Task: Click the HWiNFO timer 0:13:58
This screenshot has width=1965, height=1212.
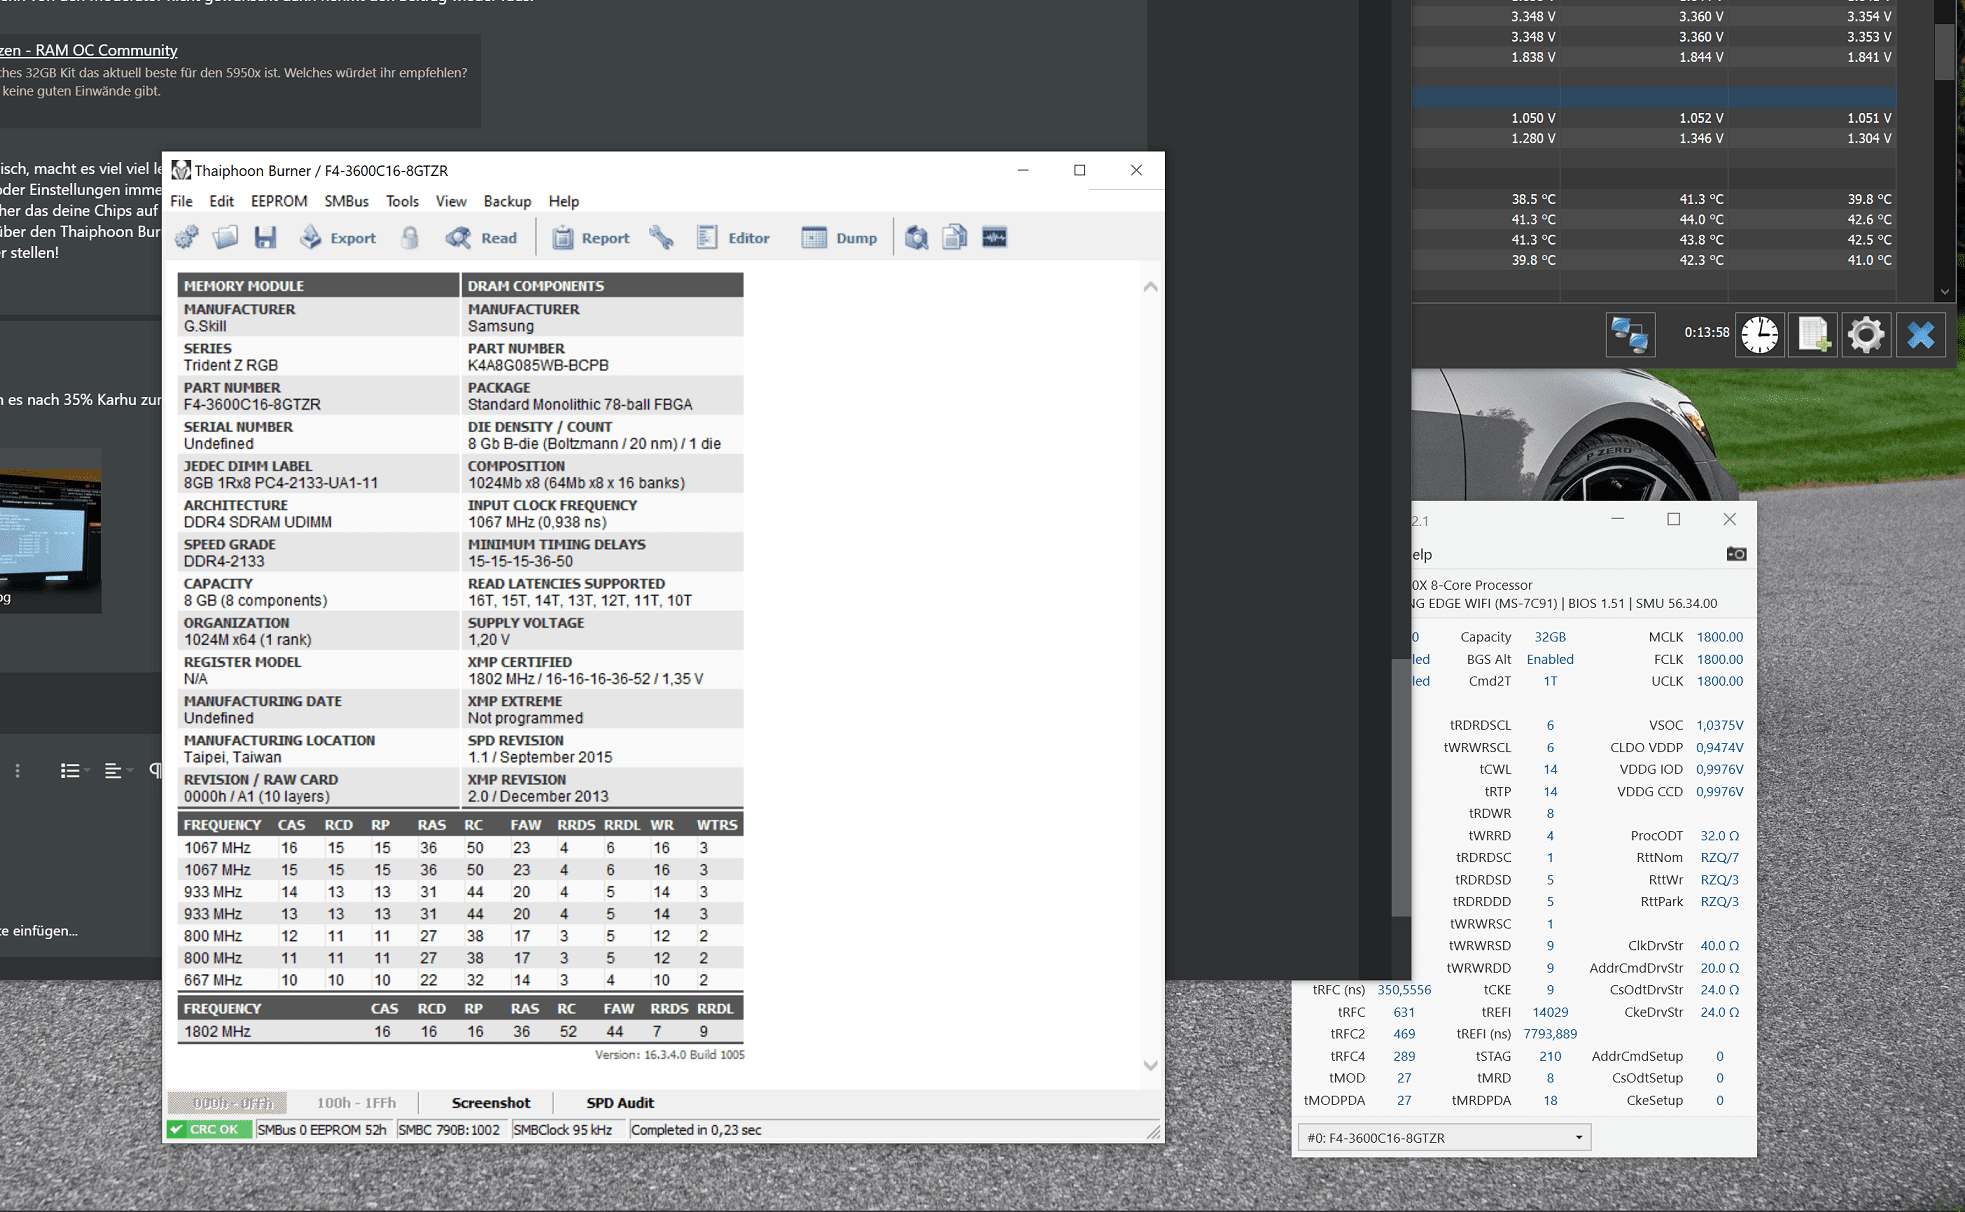Action: click(x=1706, y=332)
